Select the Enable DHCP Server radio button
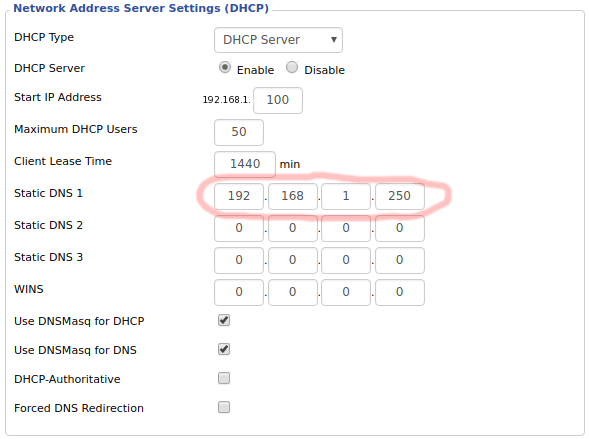589x439 pixels. pos(225,68)
